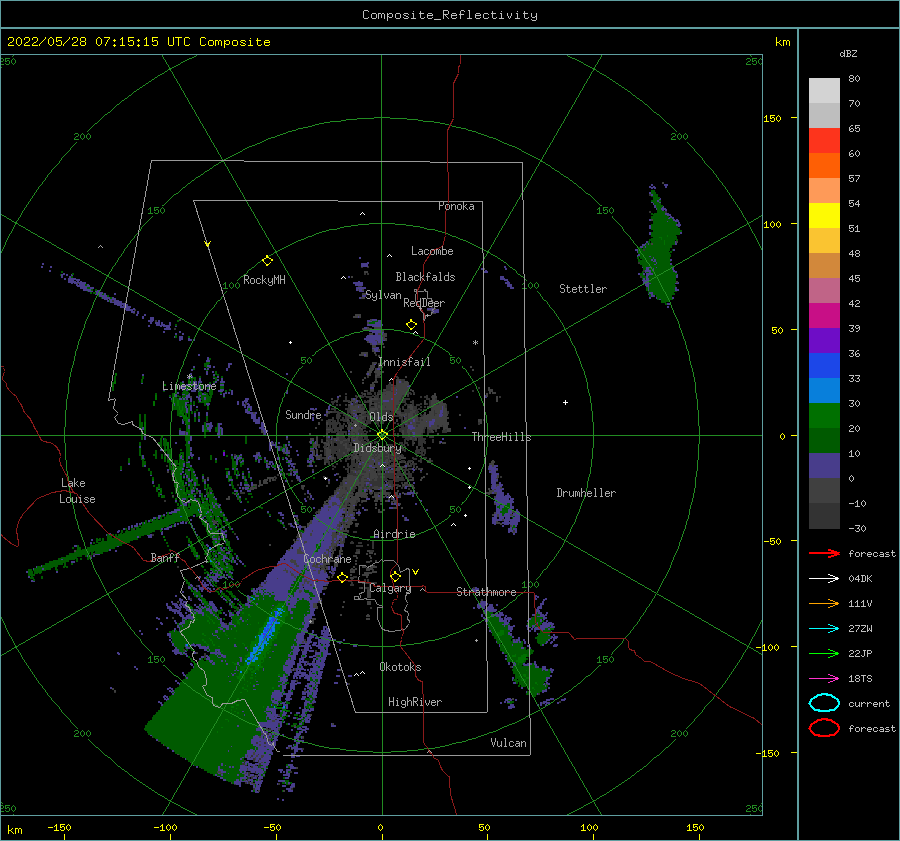Click the blue high-reflectivity streak southwest of Cochrane
This screenshot has height=841, width=900.
[x=265, y=637]
